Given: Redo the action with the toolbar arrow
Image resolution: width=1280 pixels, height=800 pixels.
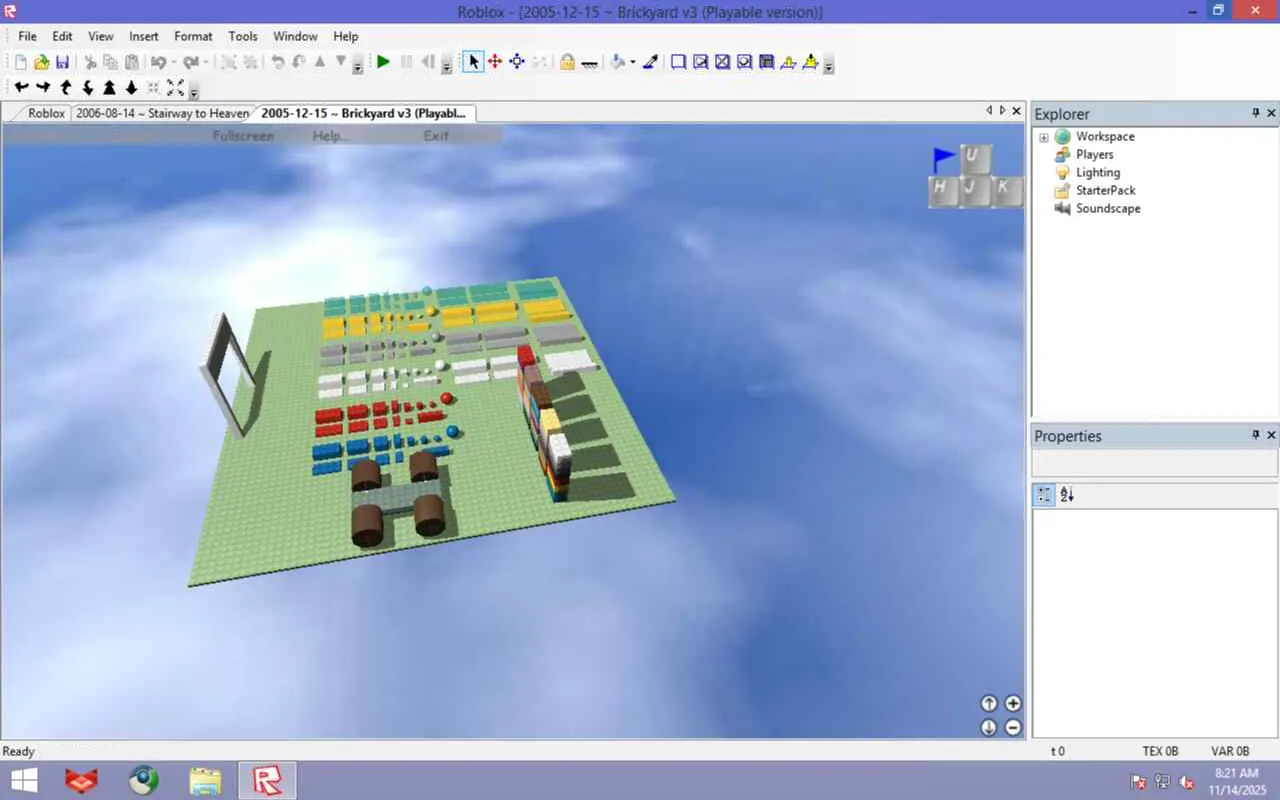Looking at the screenshot, I should pyautogui.click(x=189, y=62).
